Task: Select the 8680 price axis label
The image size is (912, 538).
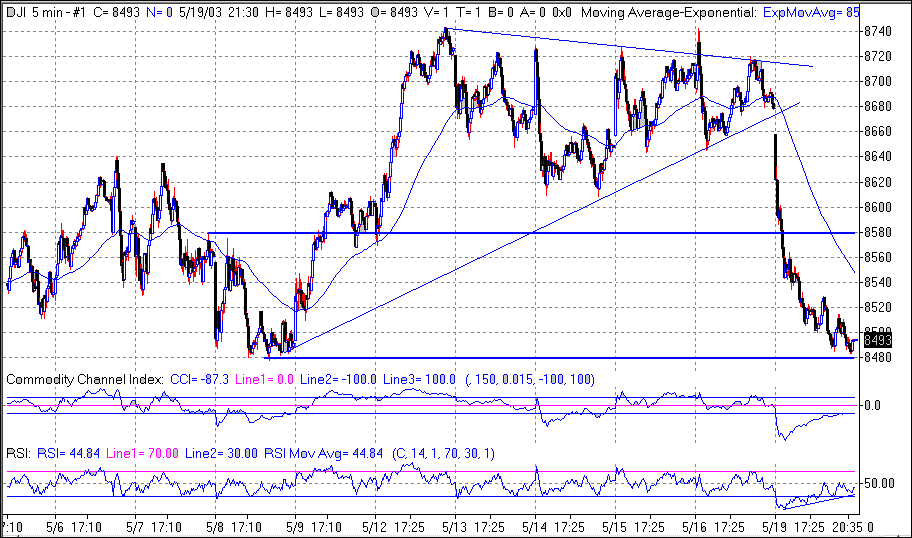Action: click(x=878, y=106)
